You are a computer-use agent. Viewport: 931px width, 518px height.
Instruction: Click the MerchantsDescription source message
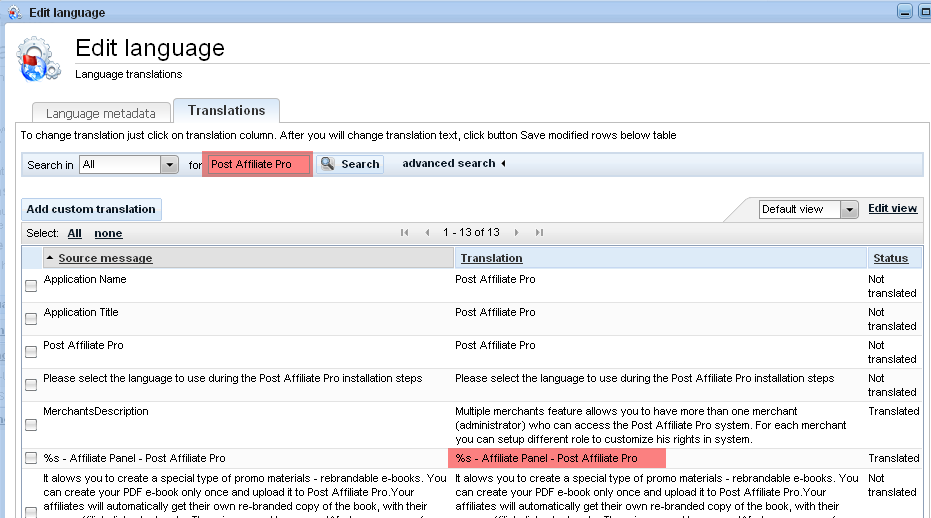pos(96,411)
